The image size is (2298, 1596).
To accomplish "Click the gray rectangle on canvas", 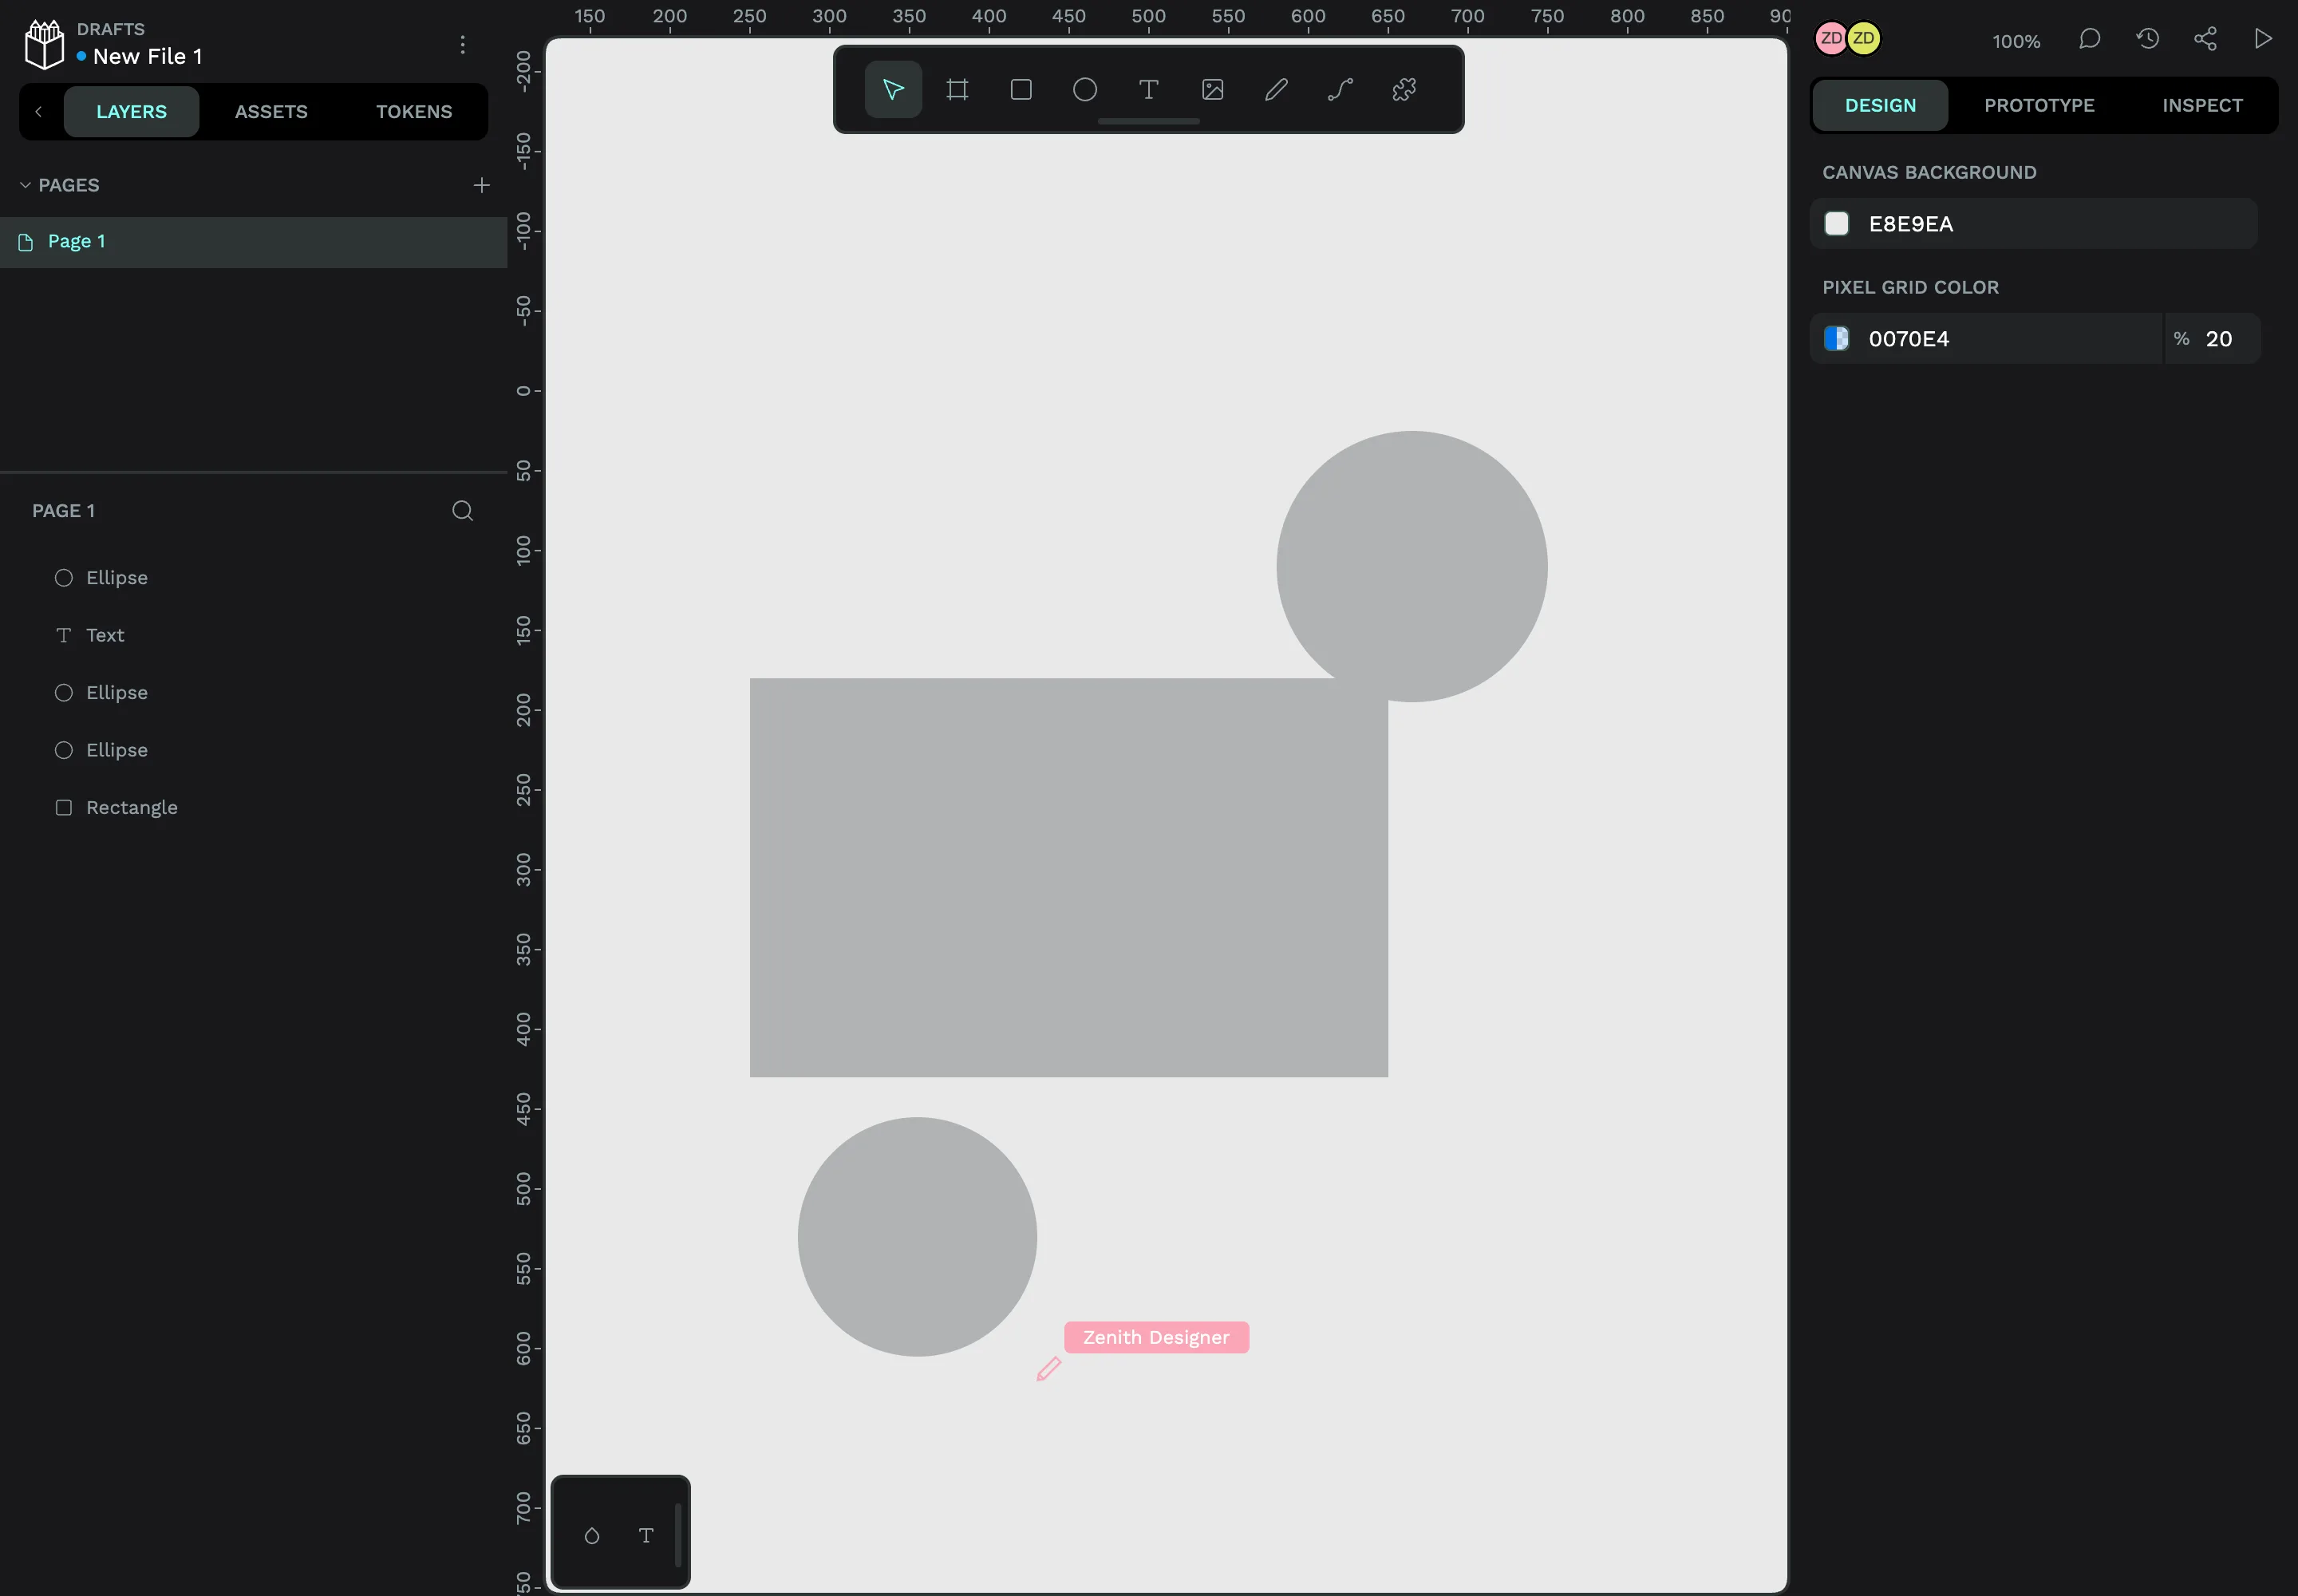I will click(1069, 877).
